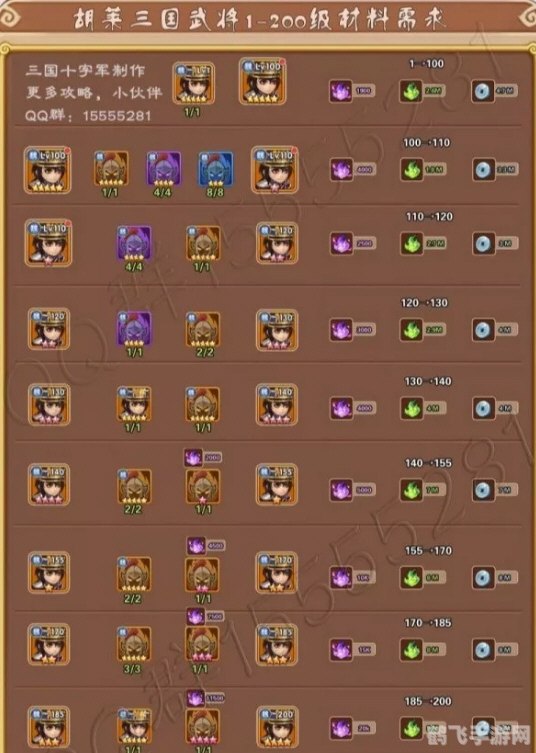Click the Lv200 hero portrait at bottom
The image size is (536, 753).
click(277, 727)
